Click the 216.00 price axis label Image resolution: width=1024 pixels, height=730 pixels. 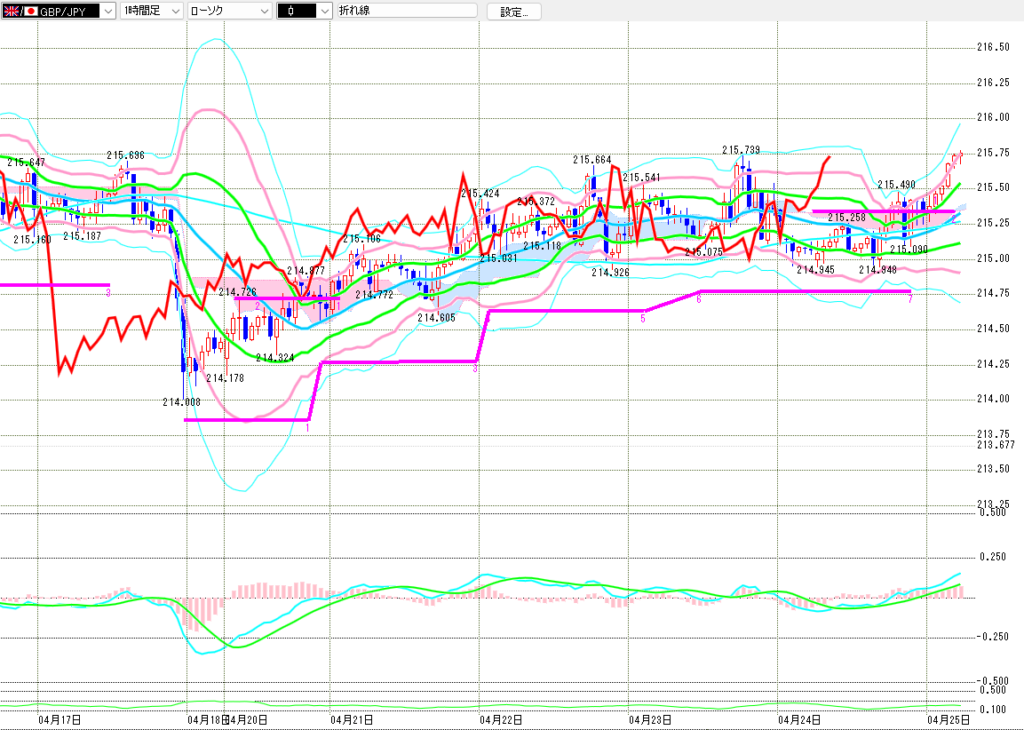[991, 117]
